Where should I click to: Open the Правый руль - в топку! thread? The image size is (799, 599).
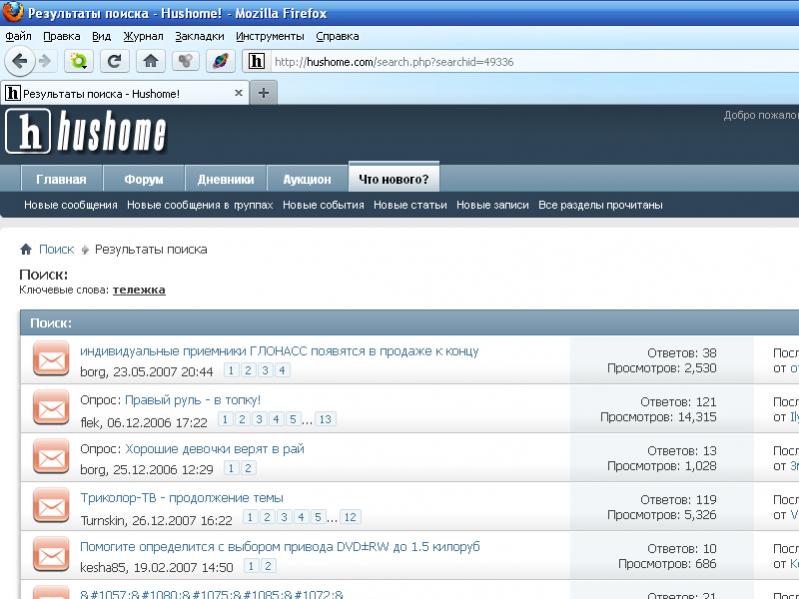click(193, 400)
